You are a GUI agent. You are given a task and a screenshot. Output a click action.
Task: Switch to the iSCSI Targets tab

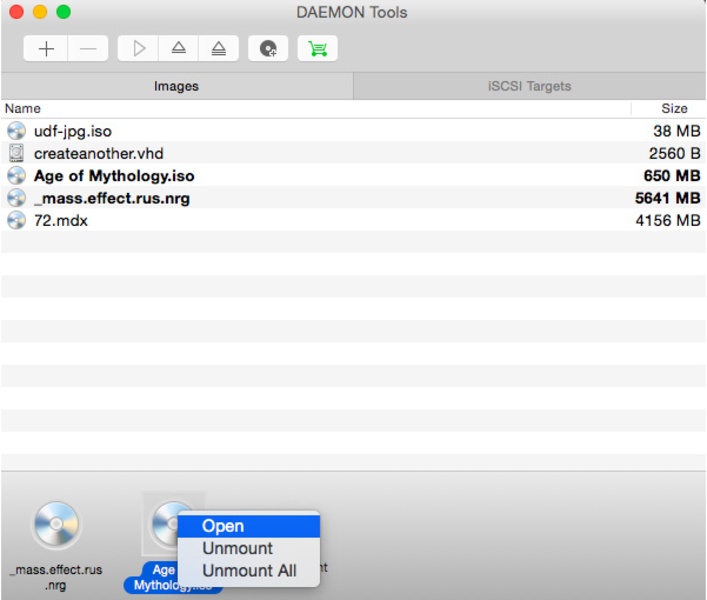529,86
